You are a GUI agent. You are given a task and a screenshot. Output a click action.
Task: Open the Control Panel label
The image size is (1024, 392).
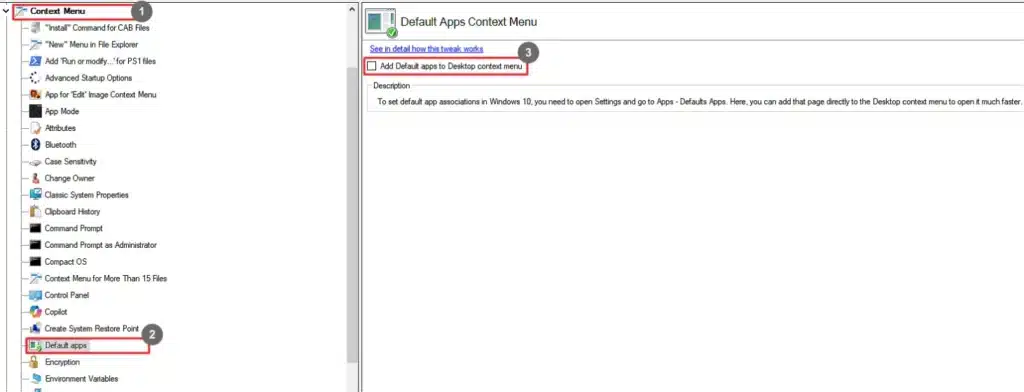click(x=67, y=295)
